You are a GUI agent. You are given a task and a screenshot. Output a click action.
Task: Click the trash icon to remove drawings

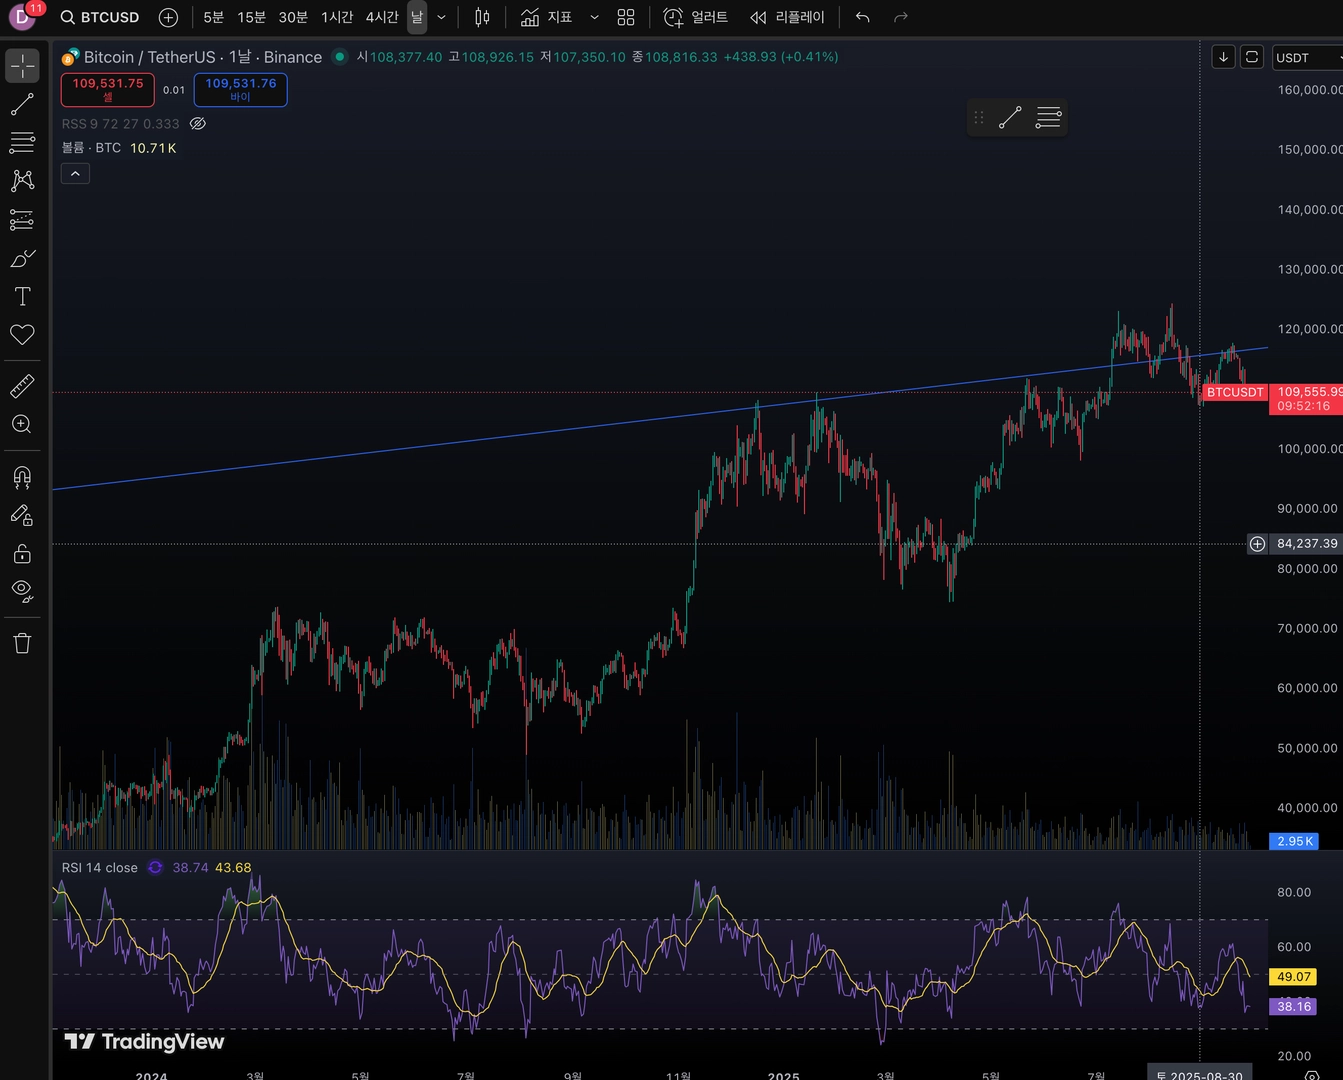[x=22, y=643]
